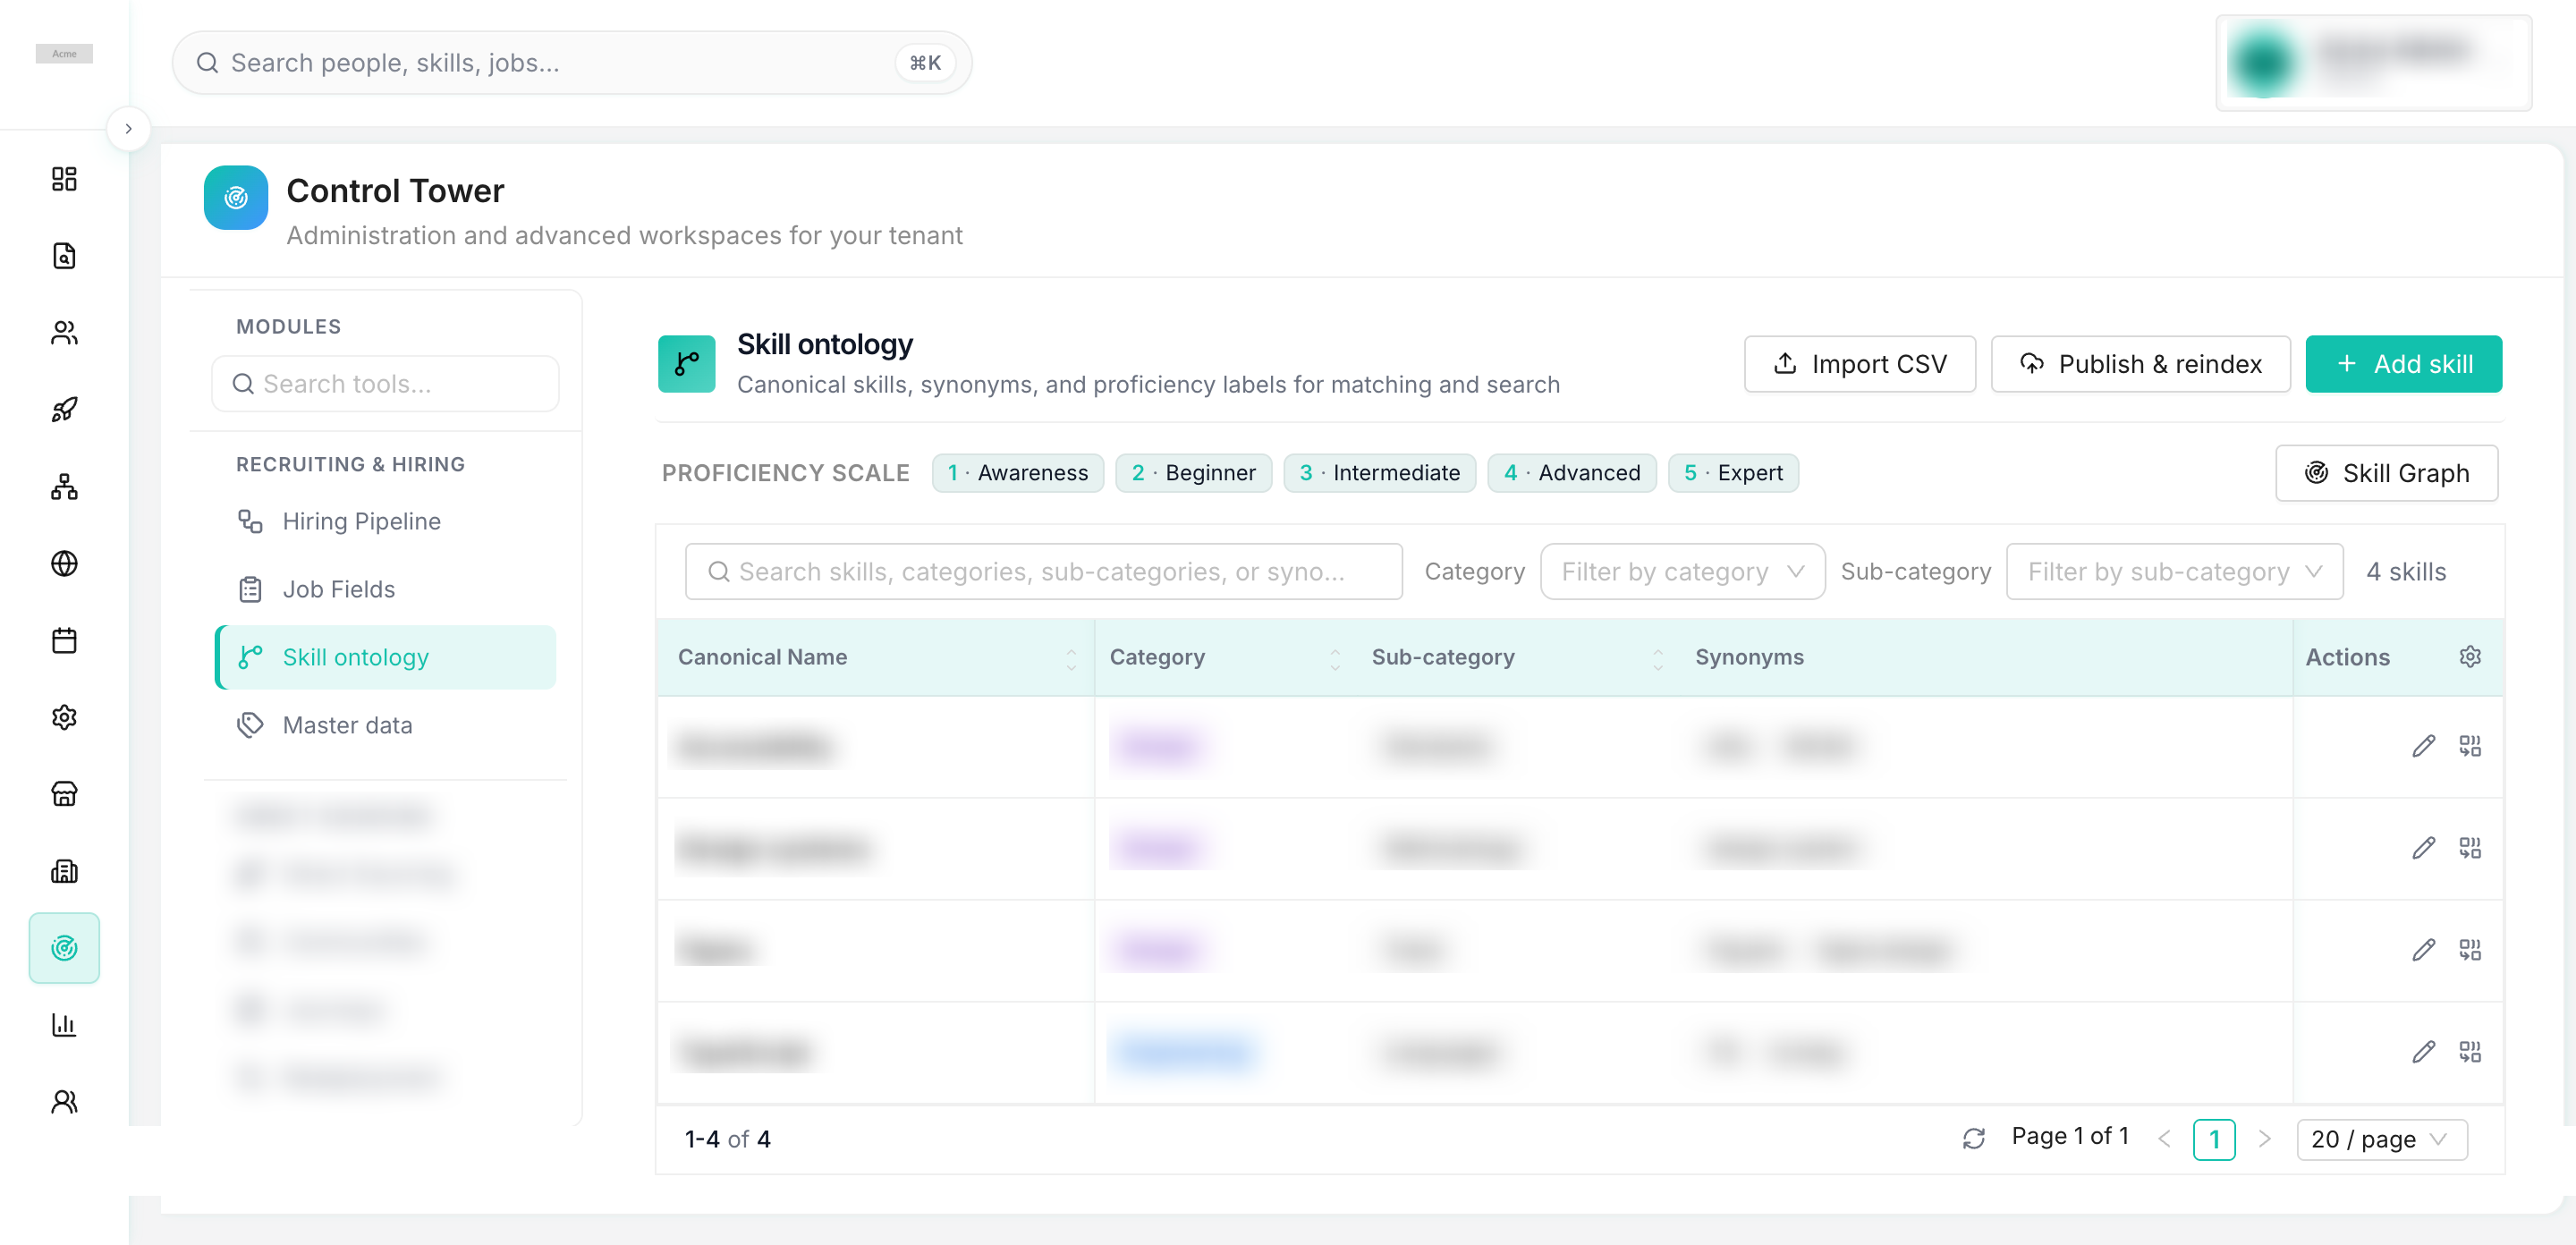
Task: Select Master data module
Action: point(386,725)
